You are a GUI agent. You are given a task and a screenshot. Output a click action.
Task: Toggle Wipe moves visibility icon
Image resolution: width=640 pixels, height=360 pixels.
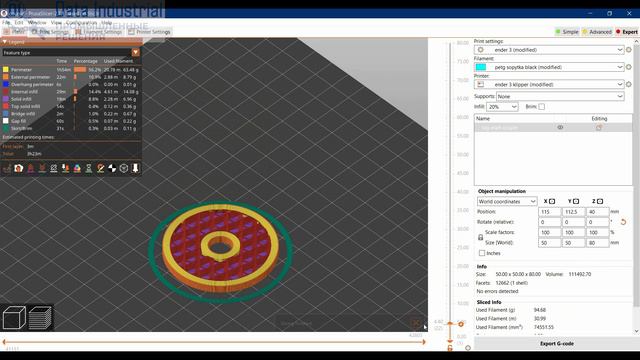click(19, 168)
